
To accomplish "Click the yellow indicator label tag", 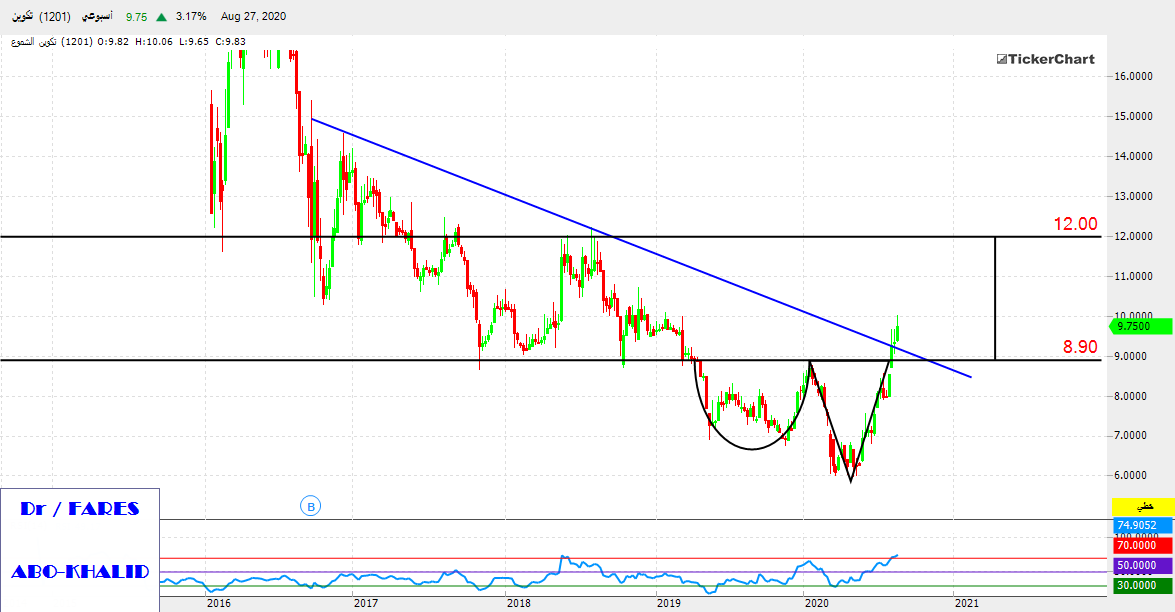I will pos(1142,507).
